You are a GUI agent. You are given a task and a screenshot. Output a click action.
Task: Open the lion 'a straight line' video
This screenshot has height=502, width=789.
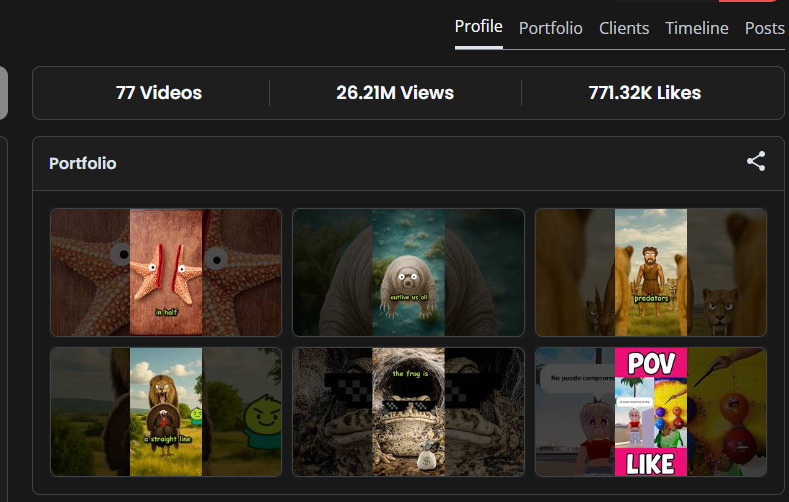(x=166, y=412)
